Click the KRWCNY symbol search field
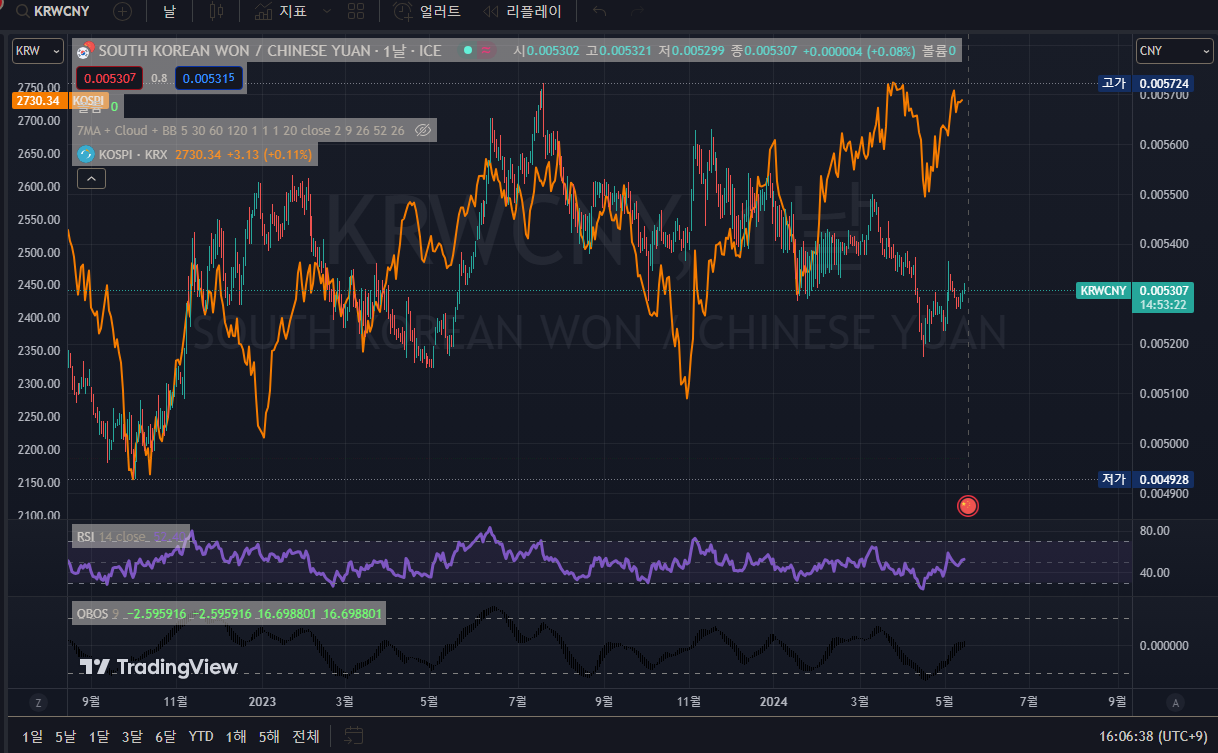Viewport: 1218px width, 753px height. (60, 12)
